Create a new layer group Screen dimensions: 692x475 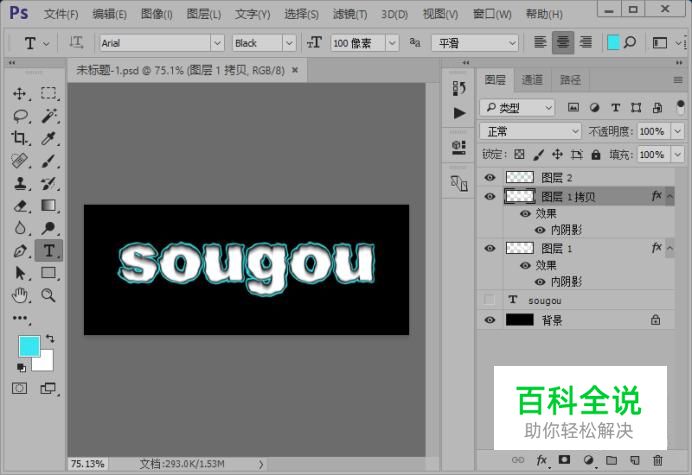tap(611, 460)
